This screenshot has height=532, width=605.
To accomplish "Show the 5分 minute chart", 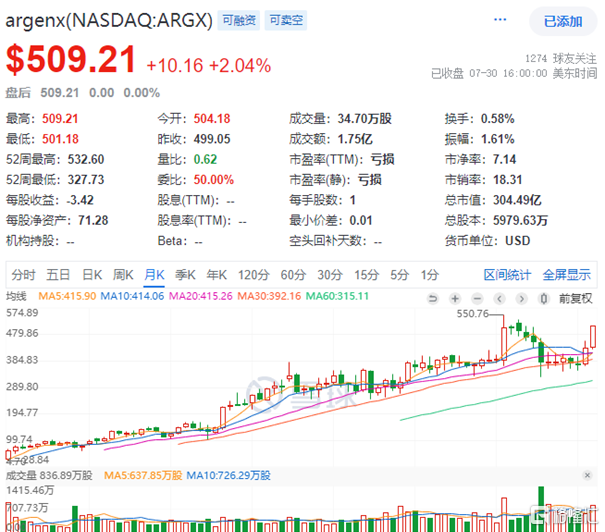I will pyautogui.click(x=399, y=275).
